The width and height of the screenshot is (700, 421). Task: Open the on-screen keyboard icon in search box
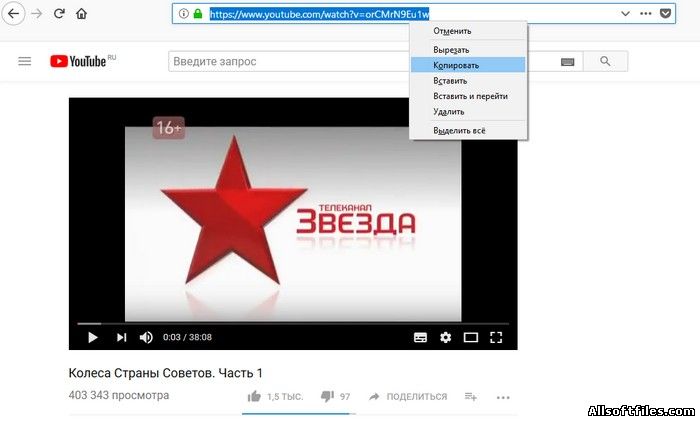567,62
